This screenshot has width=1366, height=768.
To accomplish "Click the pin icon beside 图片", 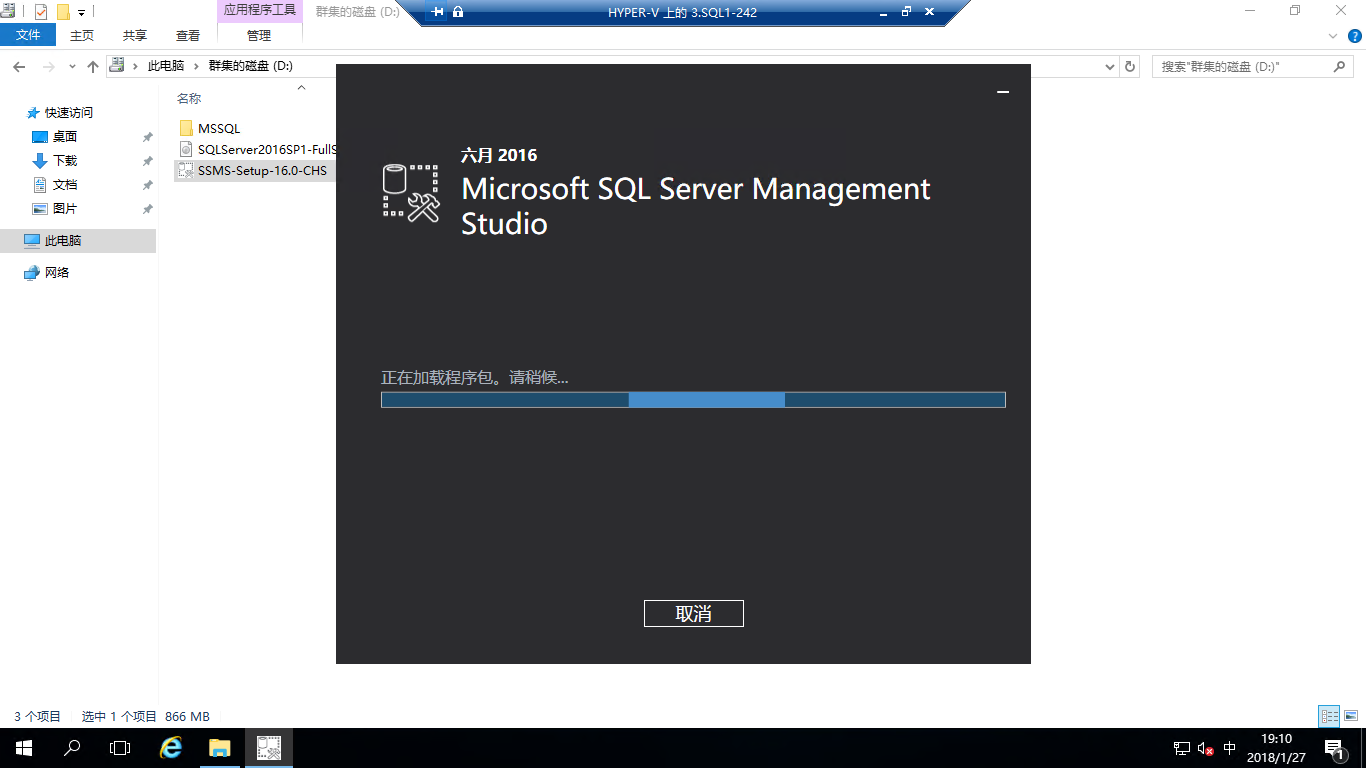I will (x=147, y=209).
